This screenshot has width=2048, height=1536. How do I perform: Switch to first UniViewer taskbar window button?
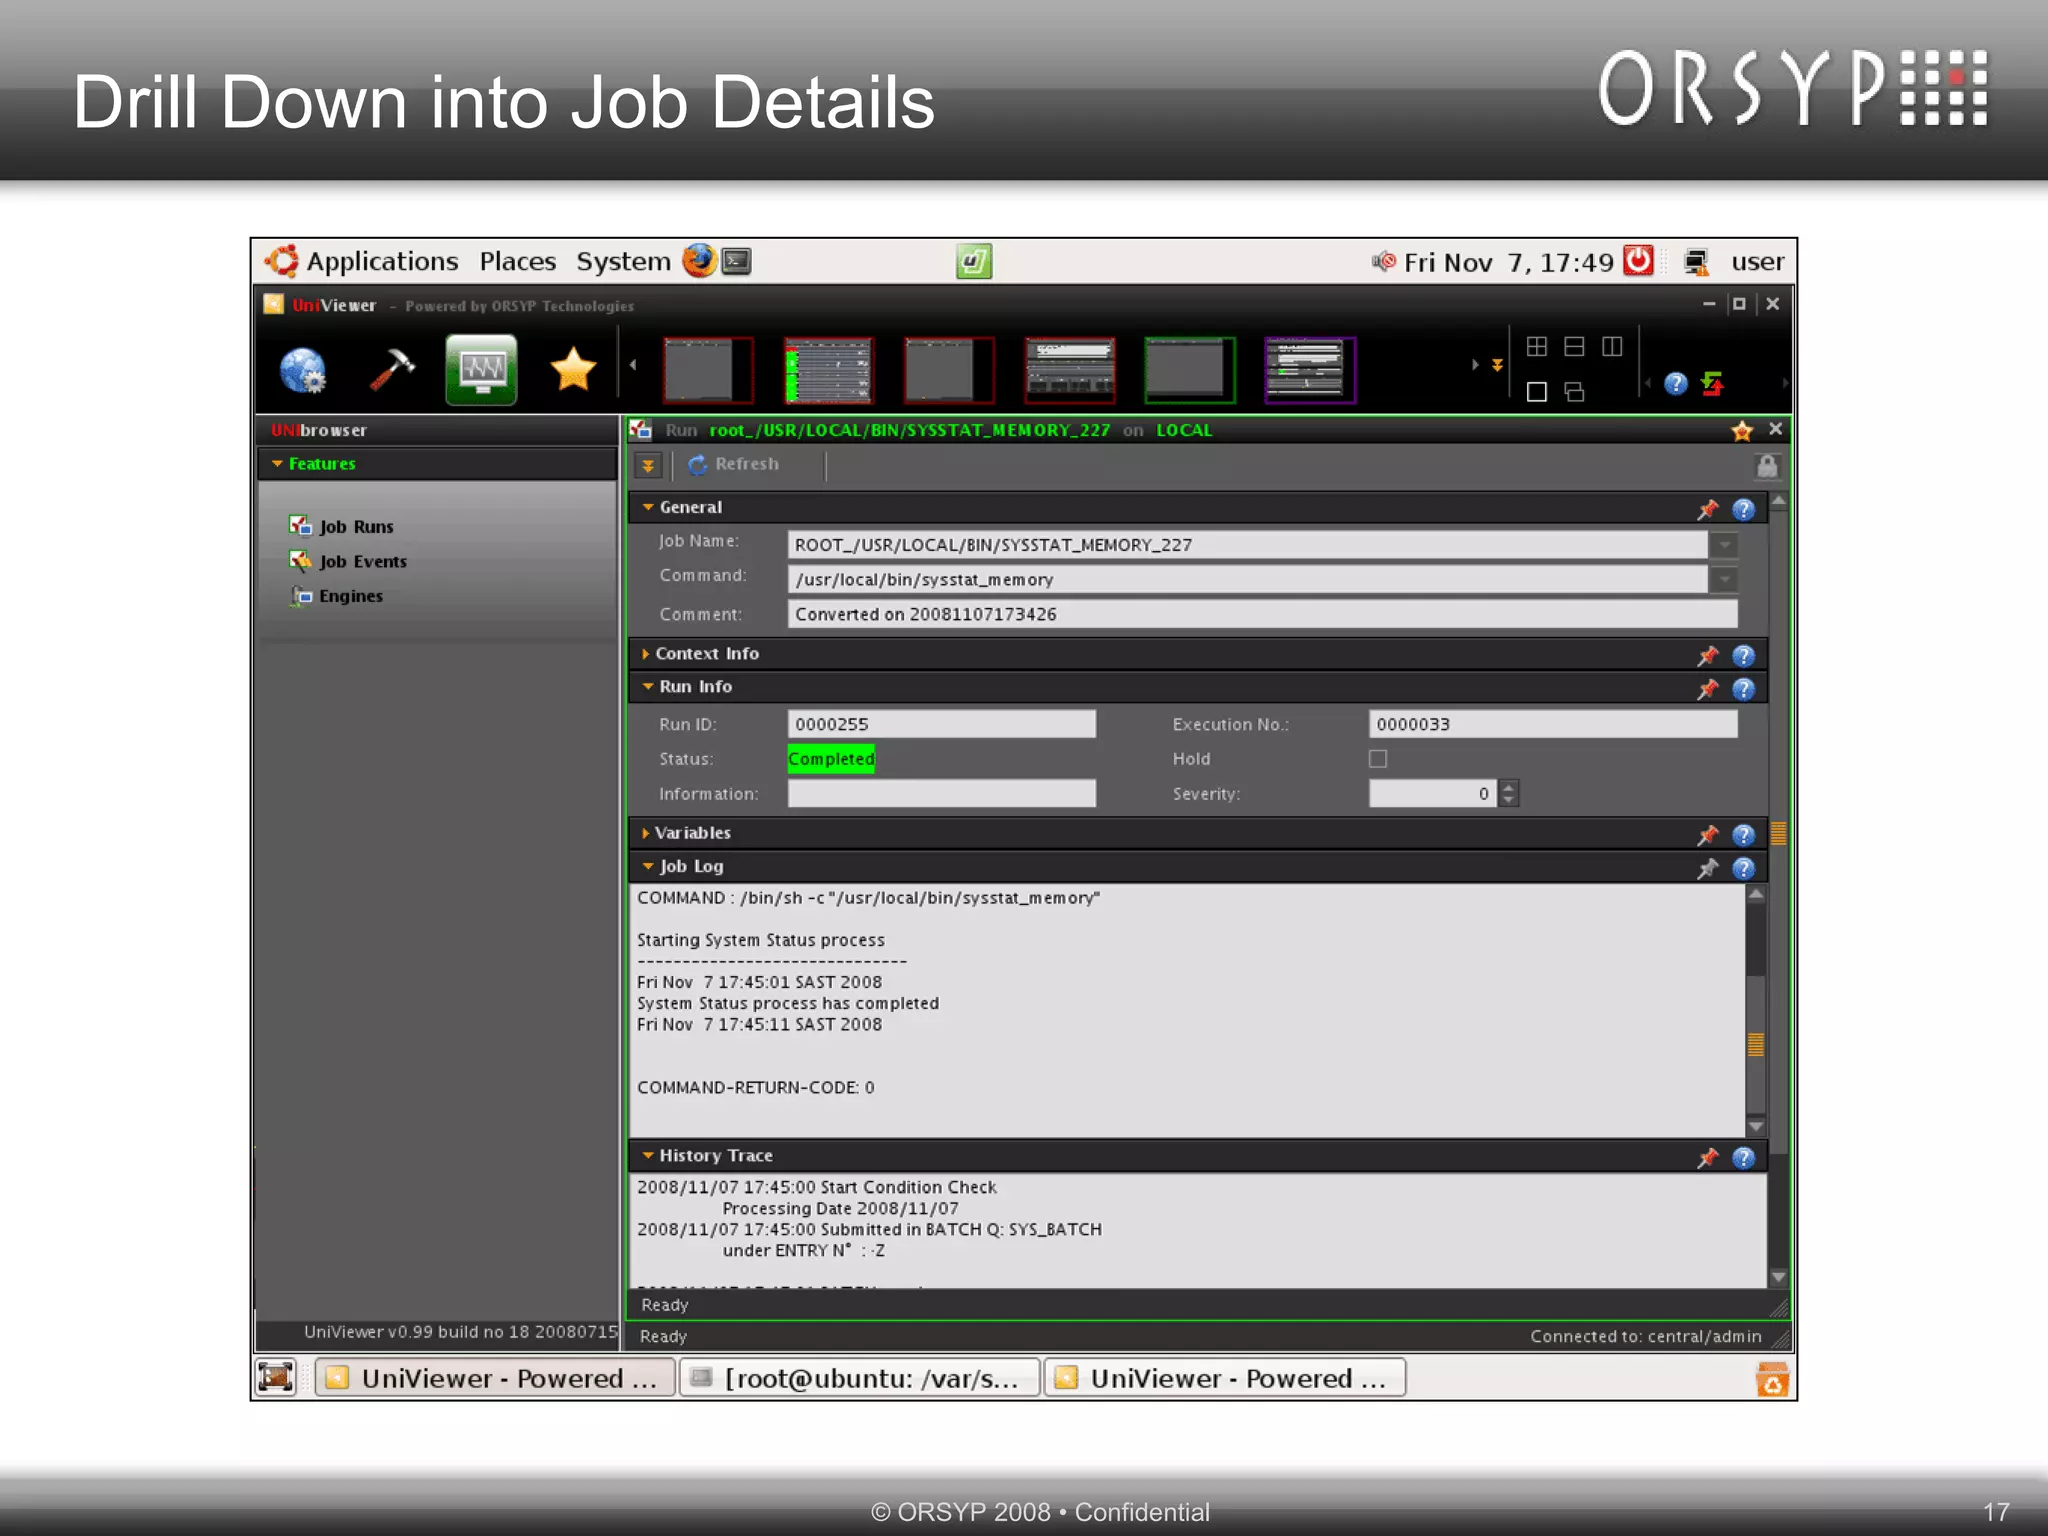[496, 1378]
